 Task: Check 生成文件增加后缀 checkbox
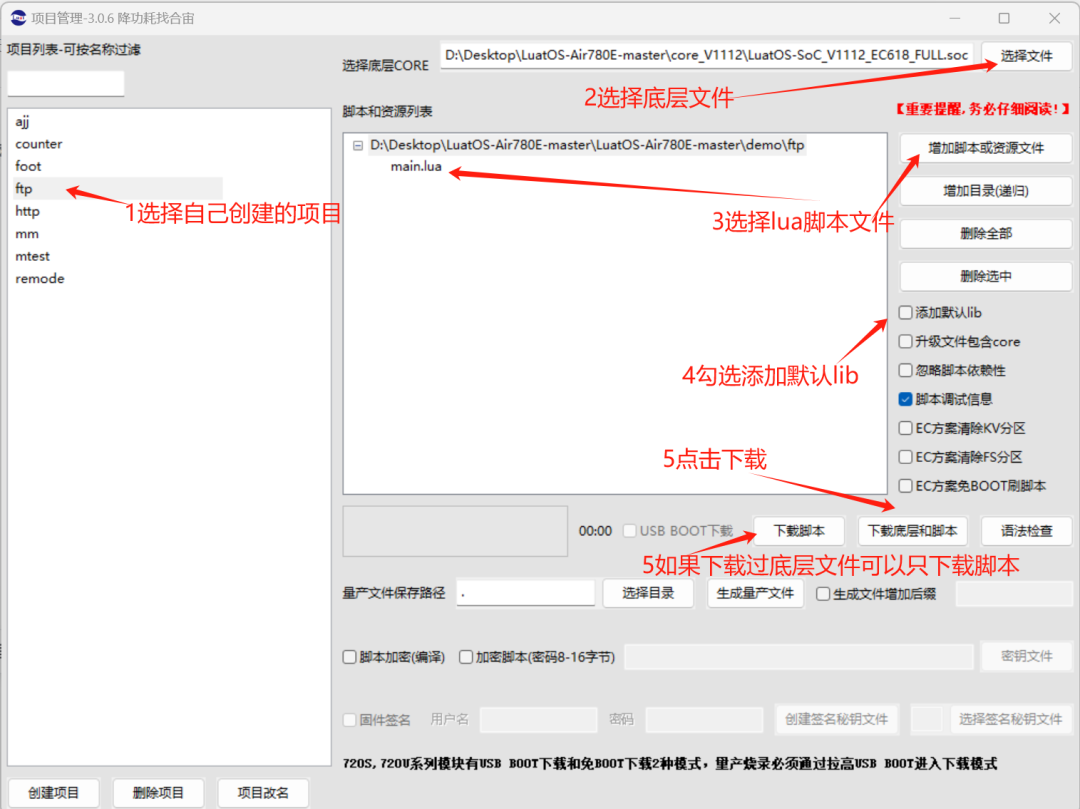[823, 594]
